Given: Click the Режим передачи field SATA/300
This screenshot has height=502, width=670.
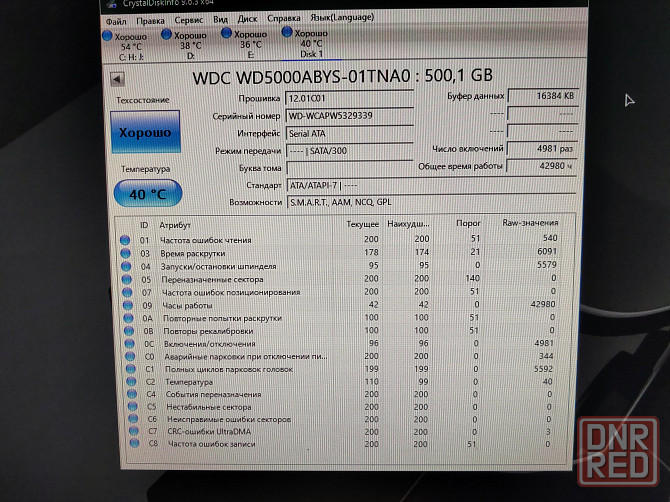Looking at the screenshot, I should coord(350,150).
